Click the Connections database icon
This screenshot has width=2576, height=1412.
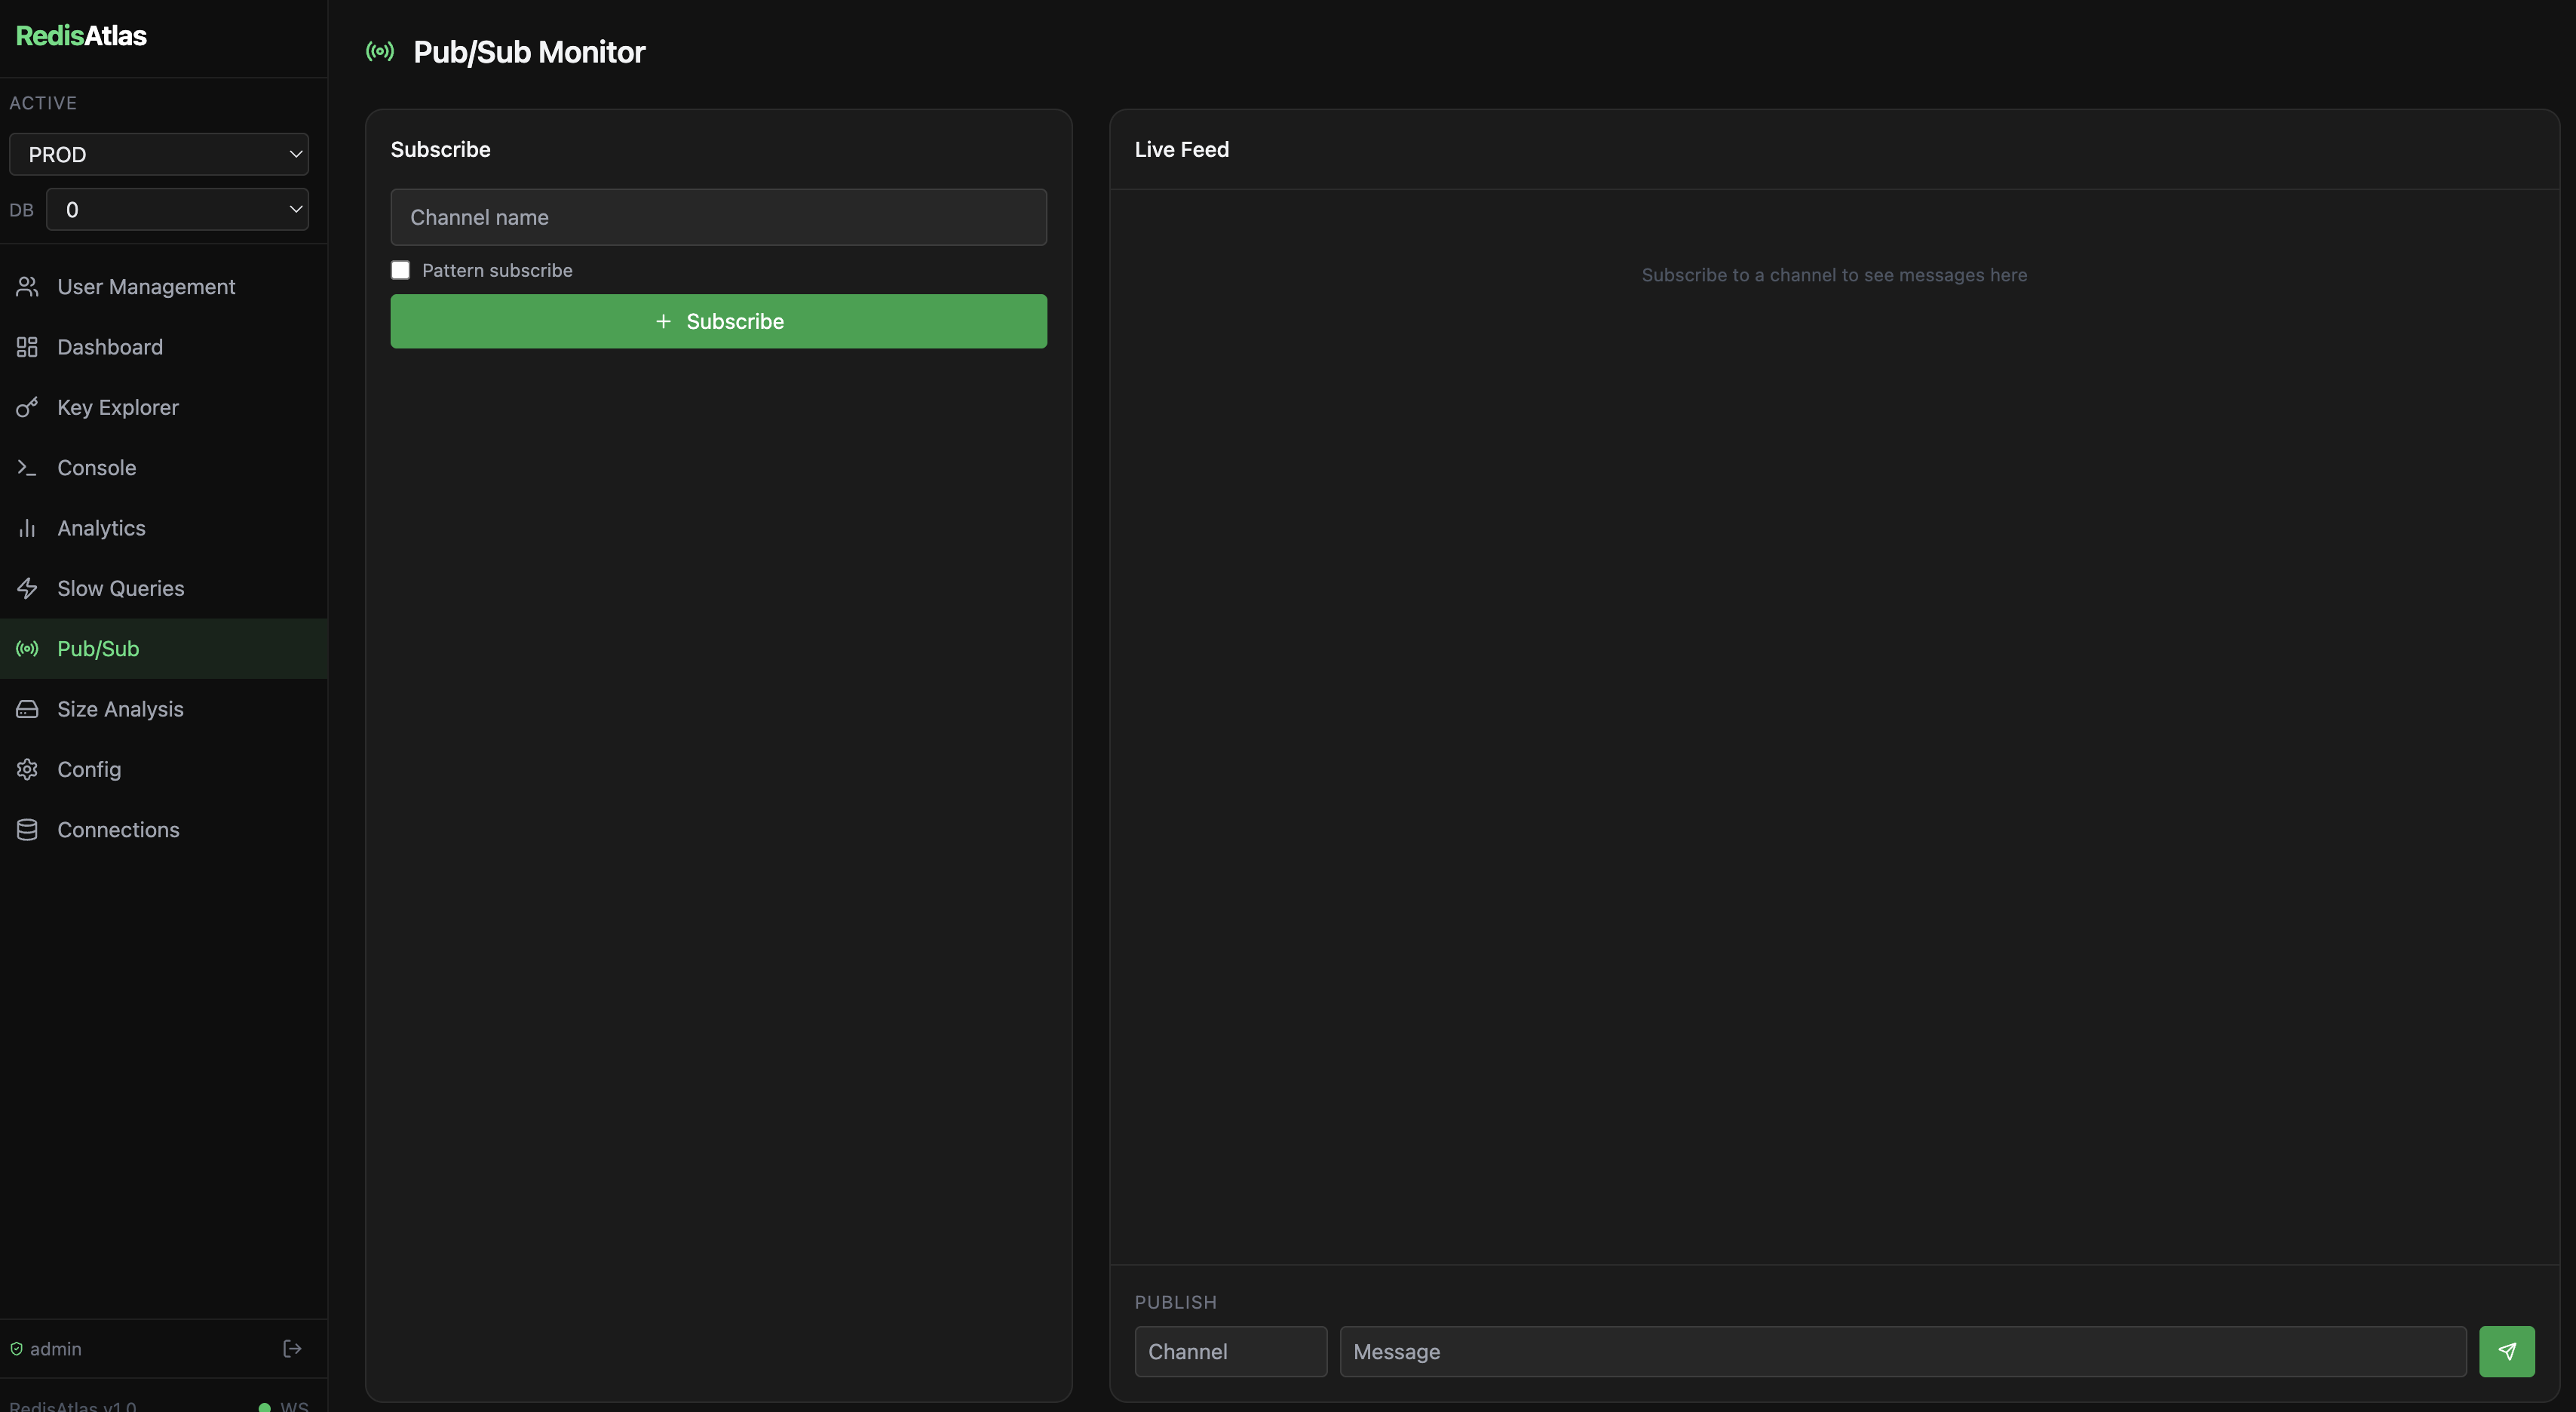tap(27, 829)
